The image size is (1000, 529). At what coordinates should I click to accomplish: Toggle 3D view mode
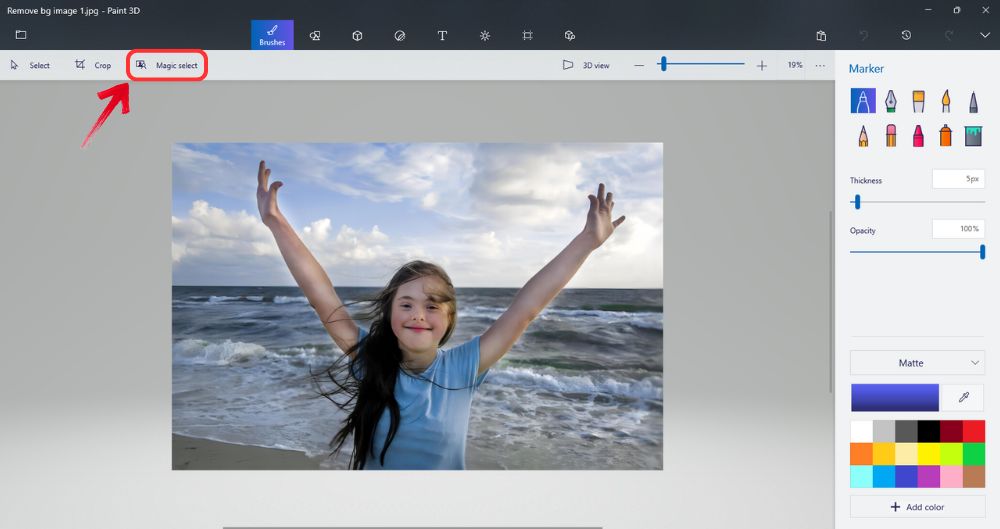[x=586, y=65]
